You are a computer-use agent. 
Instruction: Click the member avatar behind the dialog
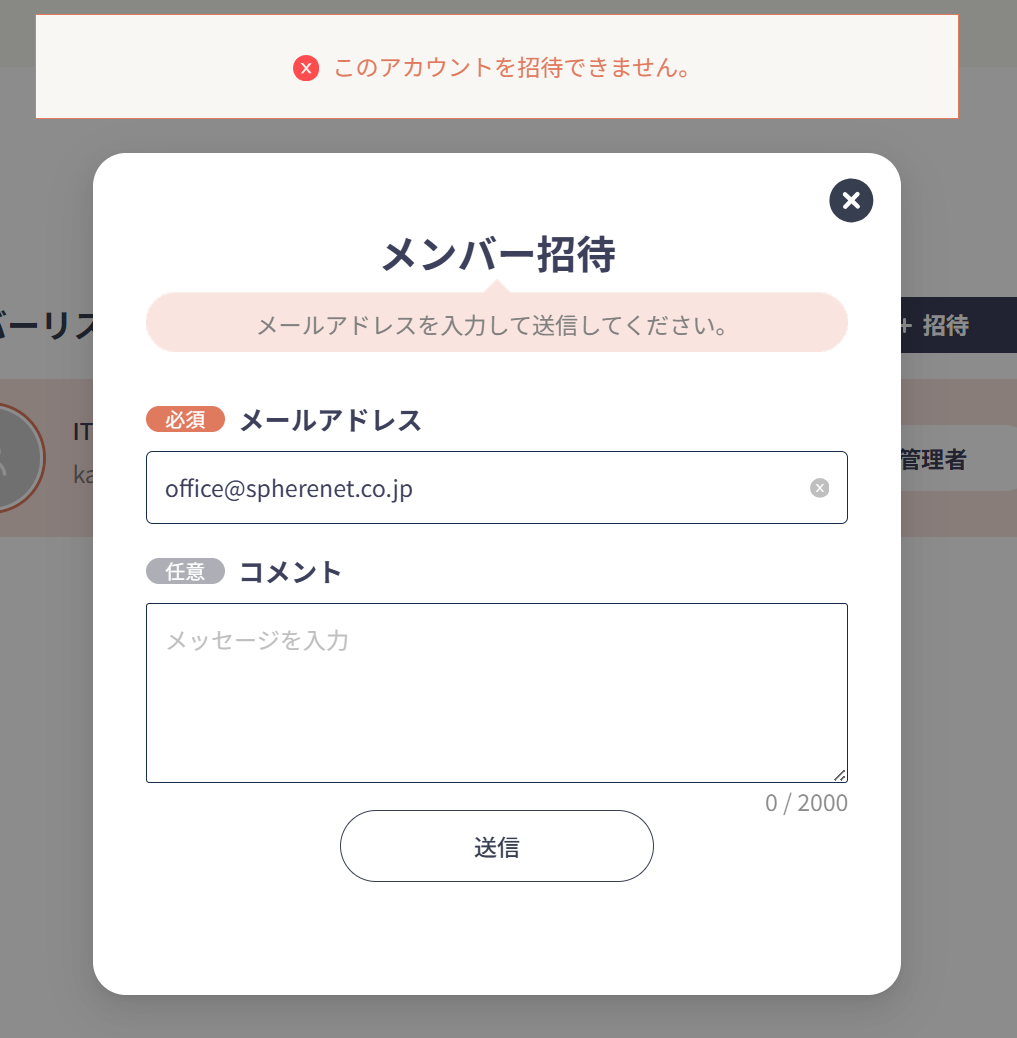click(x=13, y=457)
